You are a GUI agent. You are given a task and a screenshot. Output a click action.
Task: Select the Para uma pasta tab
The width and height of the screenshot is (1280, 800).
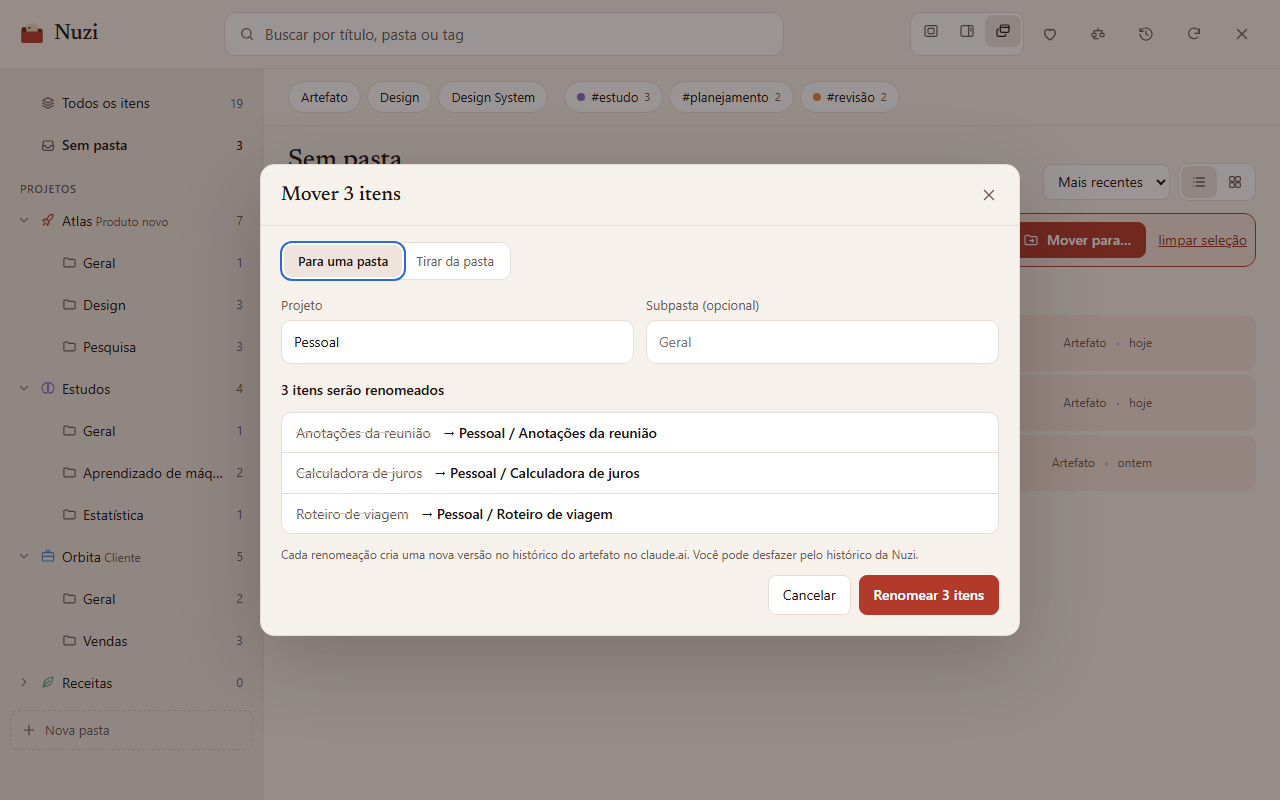(x=343, y=261)
